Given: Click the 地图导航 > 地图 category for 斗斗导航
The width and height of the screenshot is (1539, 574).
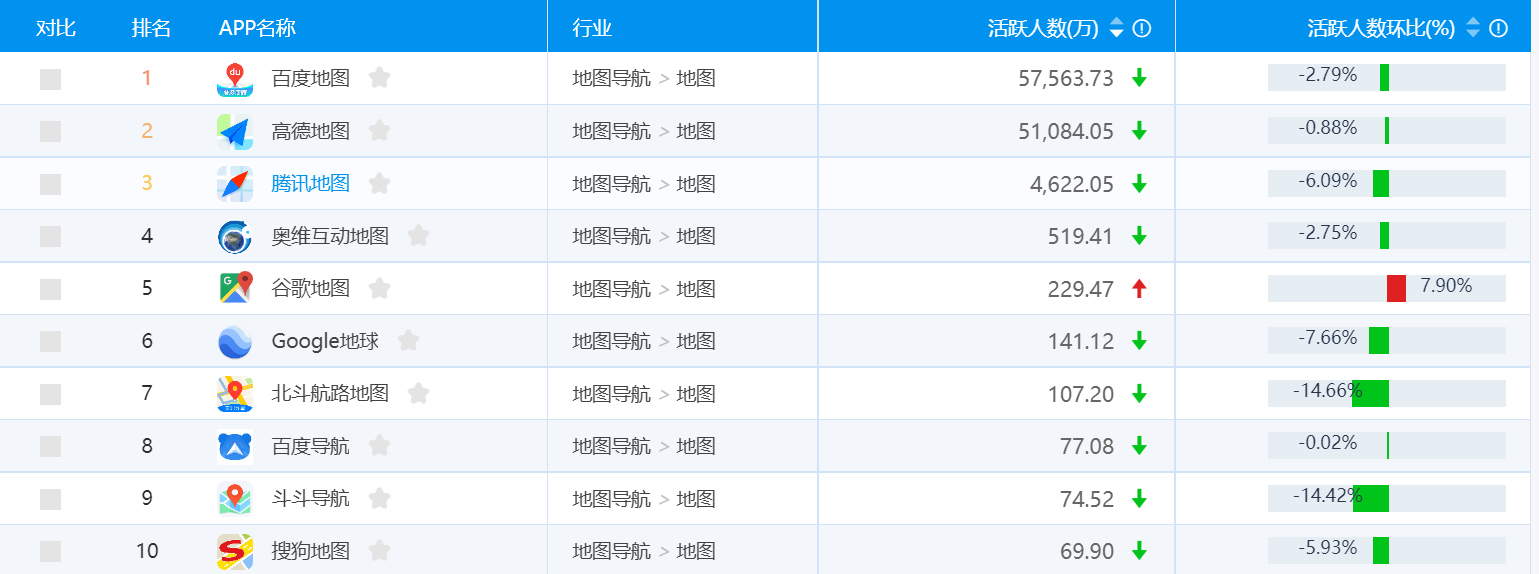Looking at the screenshot, I should (x=644, y=499).
